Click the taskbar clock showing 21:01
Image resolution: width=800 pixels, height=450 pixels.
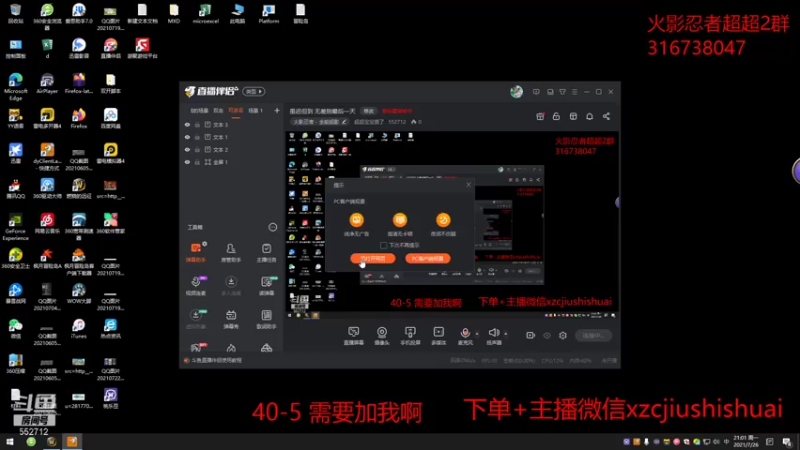[x=745, y=441]
